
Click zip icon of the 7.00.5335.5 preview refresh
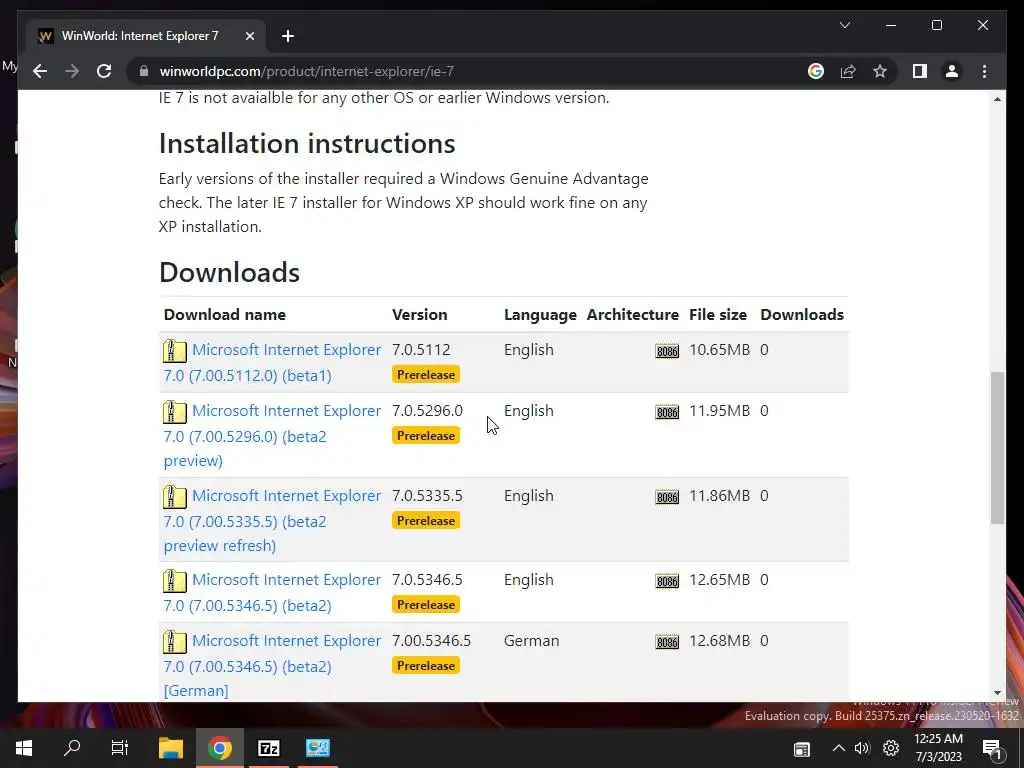[174, 497]
